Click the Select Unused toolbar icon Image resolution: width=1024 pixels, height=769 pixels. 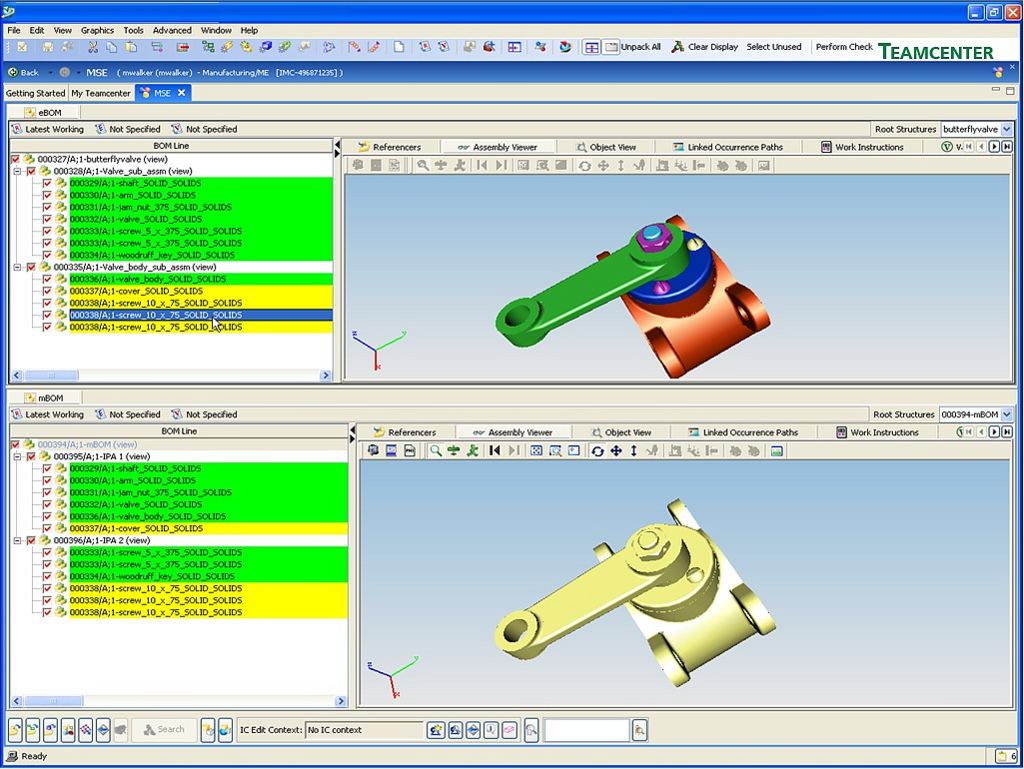click(x=775, y=46)
